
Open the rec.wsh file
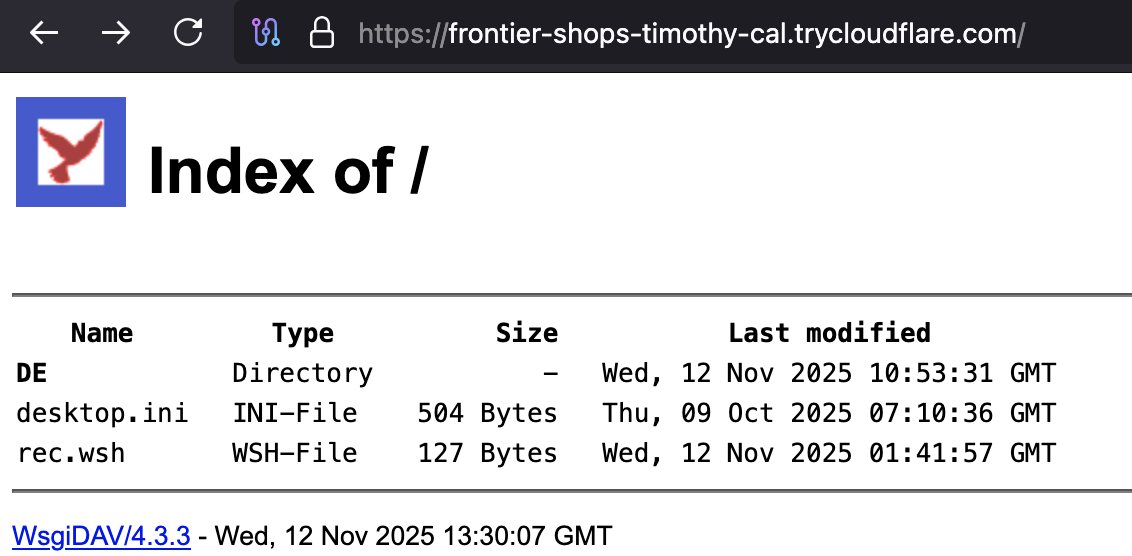pyautogui.click(x=71, y=453)
